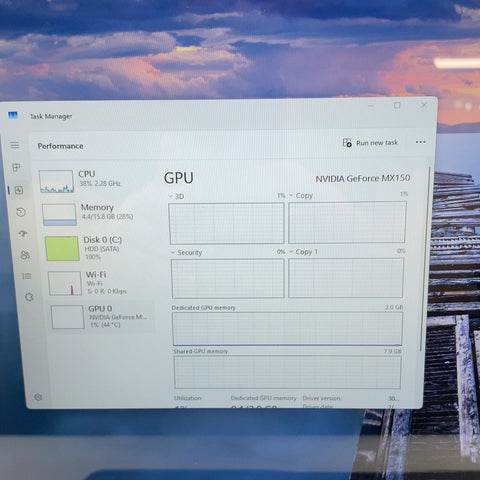Click the GPU 0 thumbnail graph
Image resolution: width=480 pixels, height=480 pixels.
coord(67,317)
